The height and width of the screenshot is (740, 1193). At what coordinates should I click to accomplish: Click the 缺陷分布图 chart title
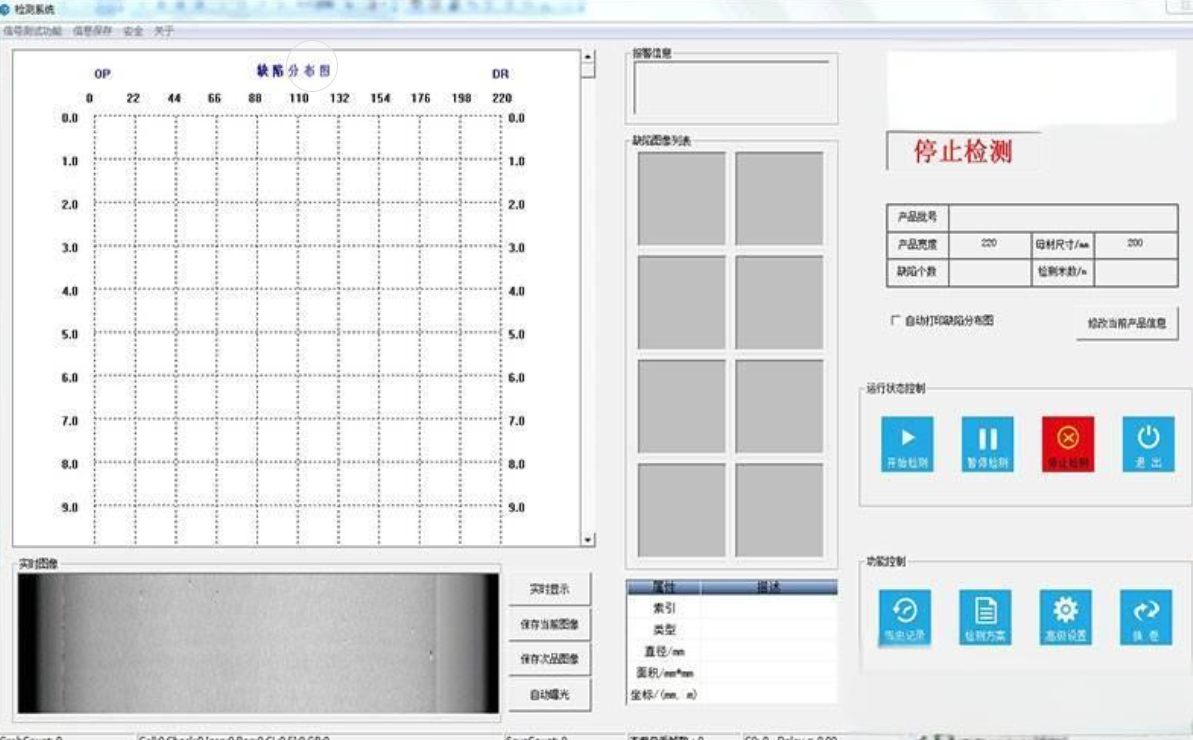tap(294, 71)
